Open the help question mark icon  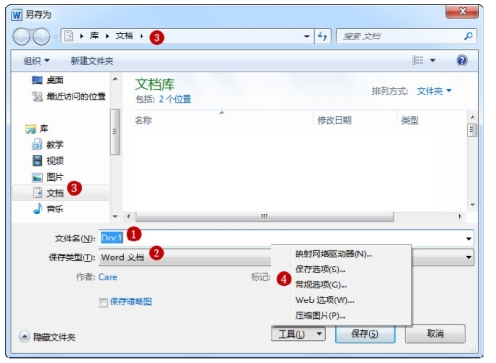462,60
